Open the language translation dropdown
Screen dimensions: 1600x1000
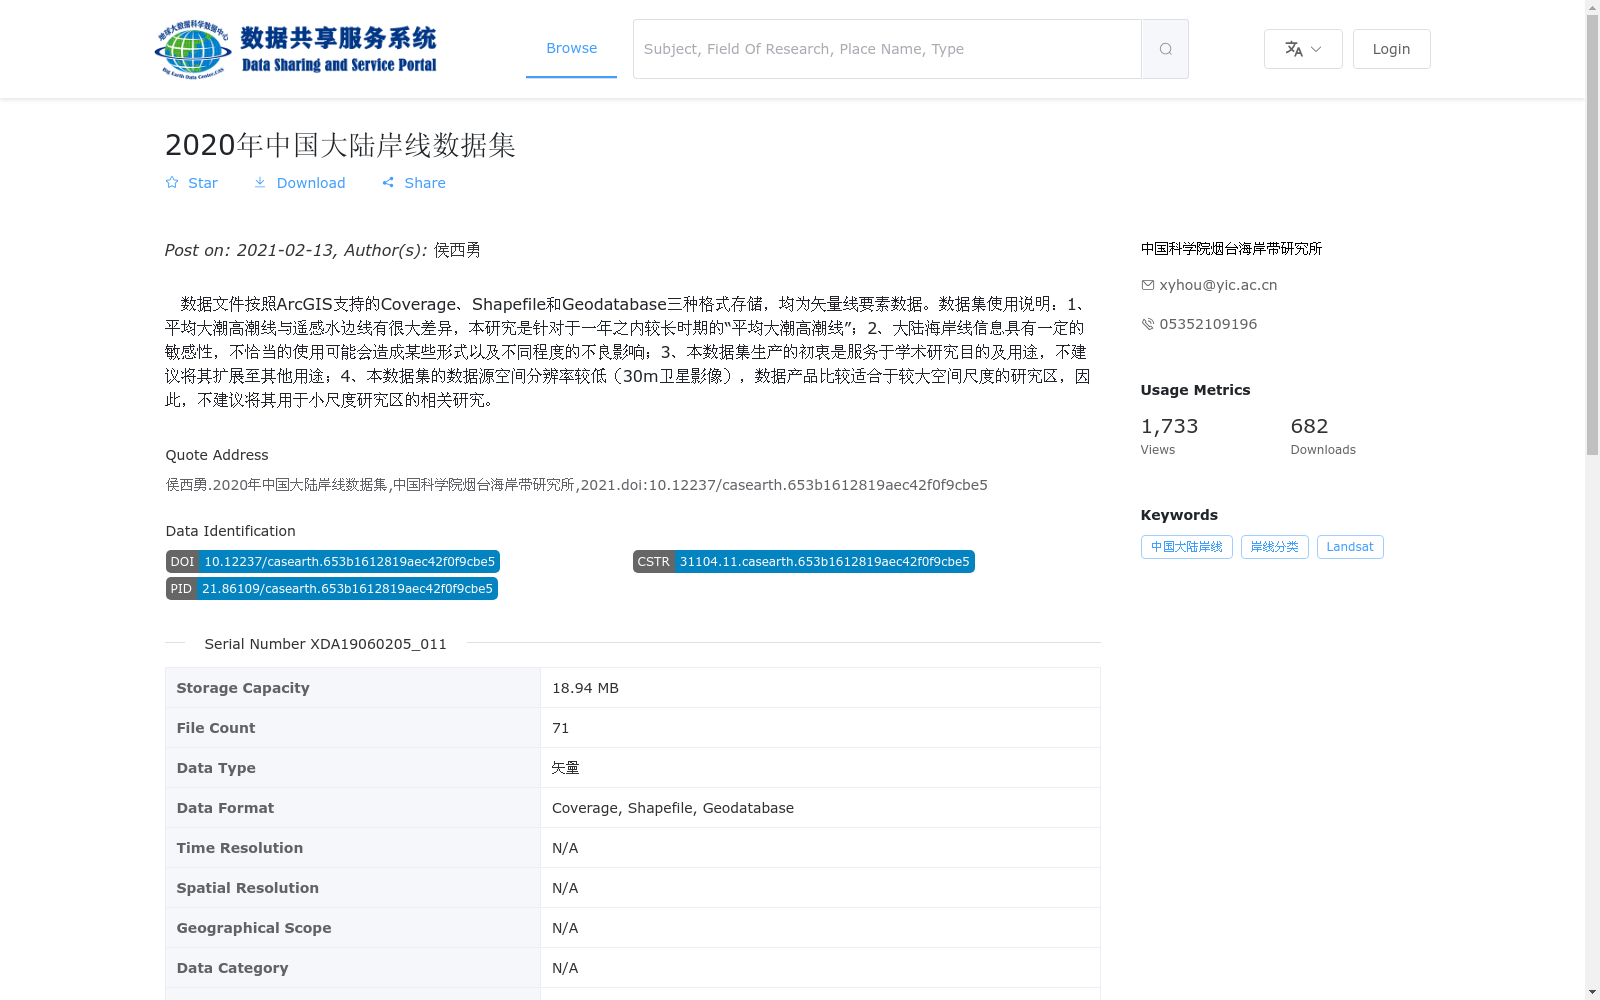1303,49
